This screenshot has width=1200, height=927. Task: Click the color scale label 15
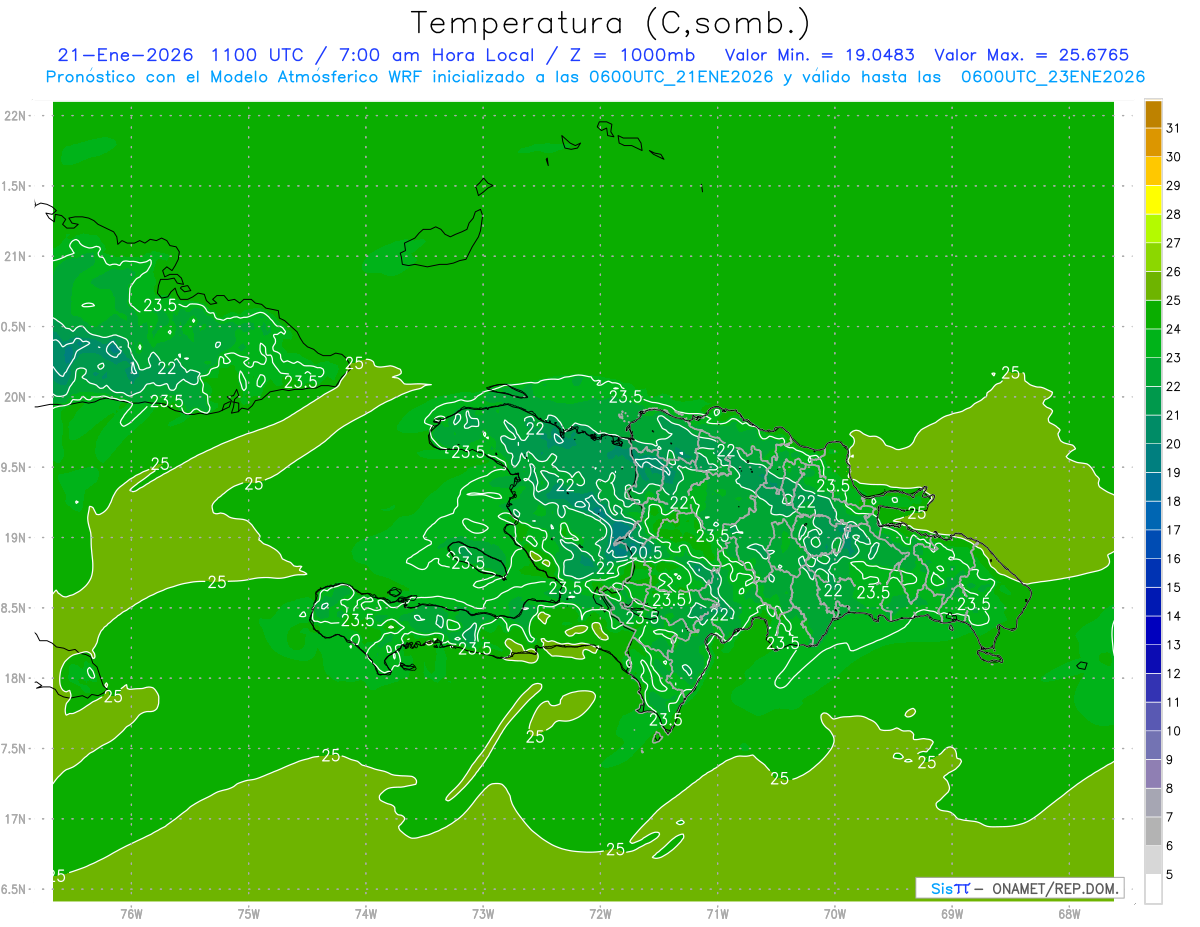click(1174, 587)
